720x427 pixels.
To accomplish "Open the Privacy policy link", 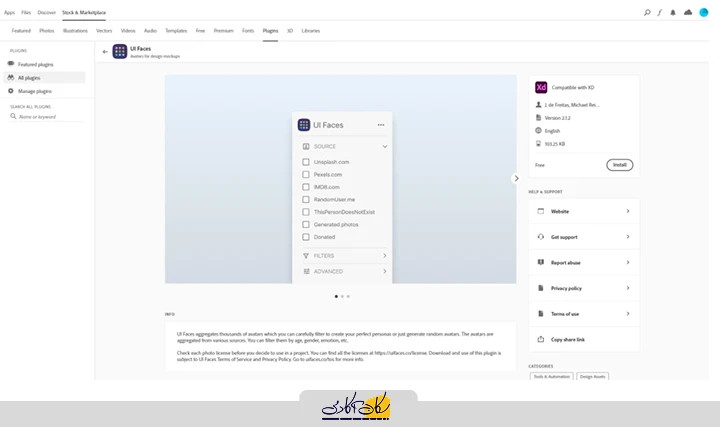I will [584, 288].
